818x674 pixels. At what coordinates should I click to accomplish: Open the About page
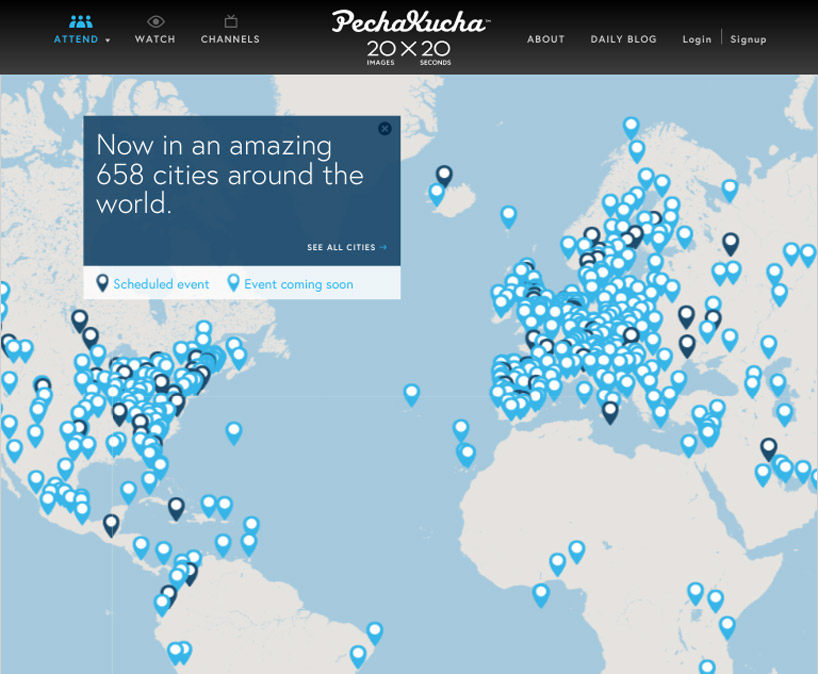(545, 39)
